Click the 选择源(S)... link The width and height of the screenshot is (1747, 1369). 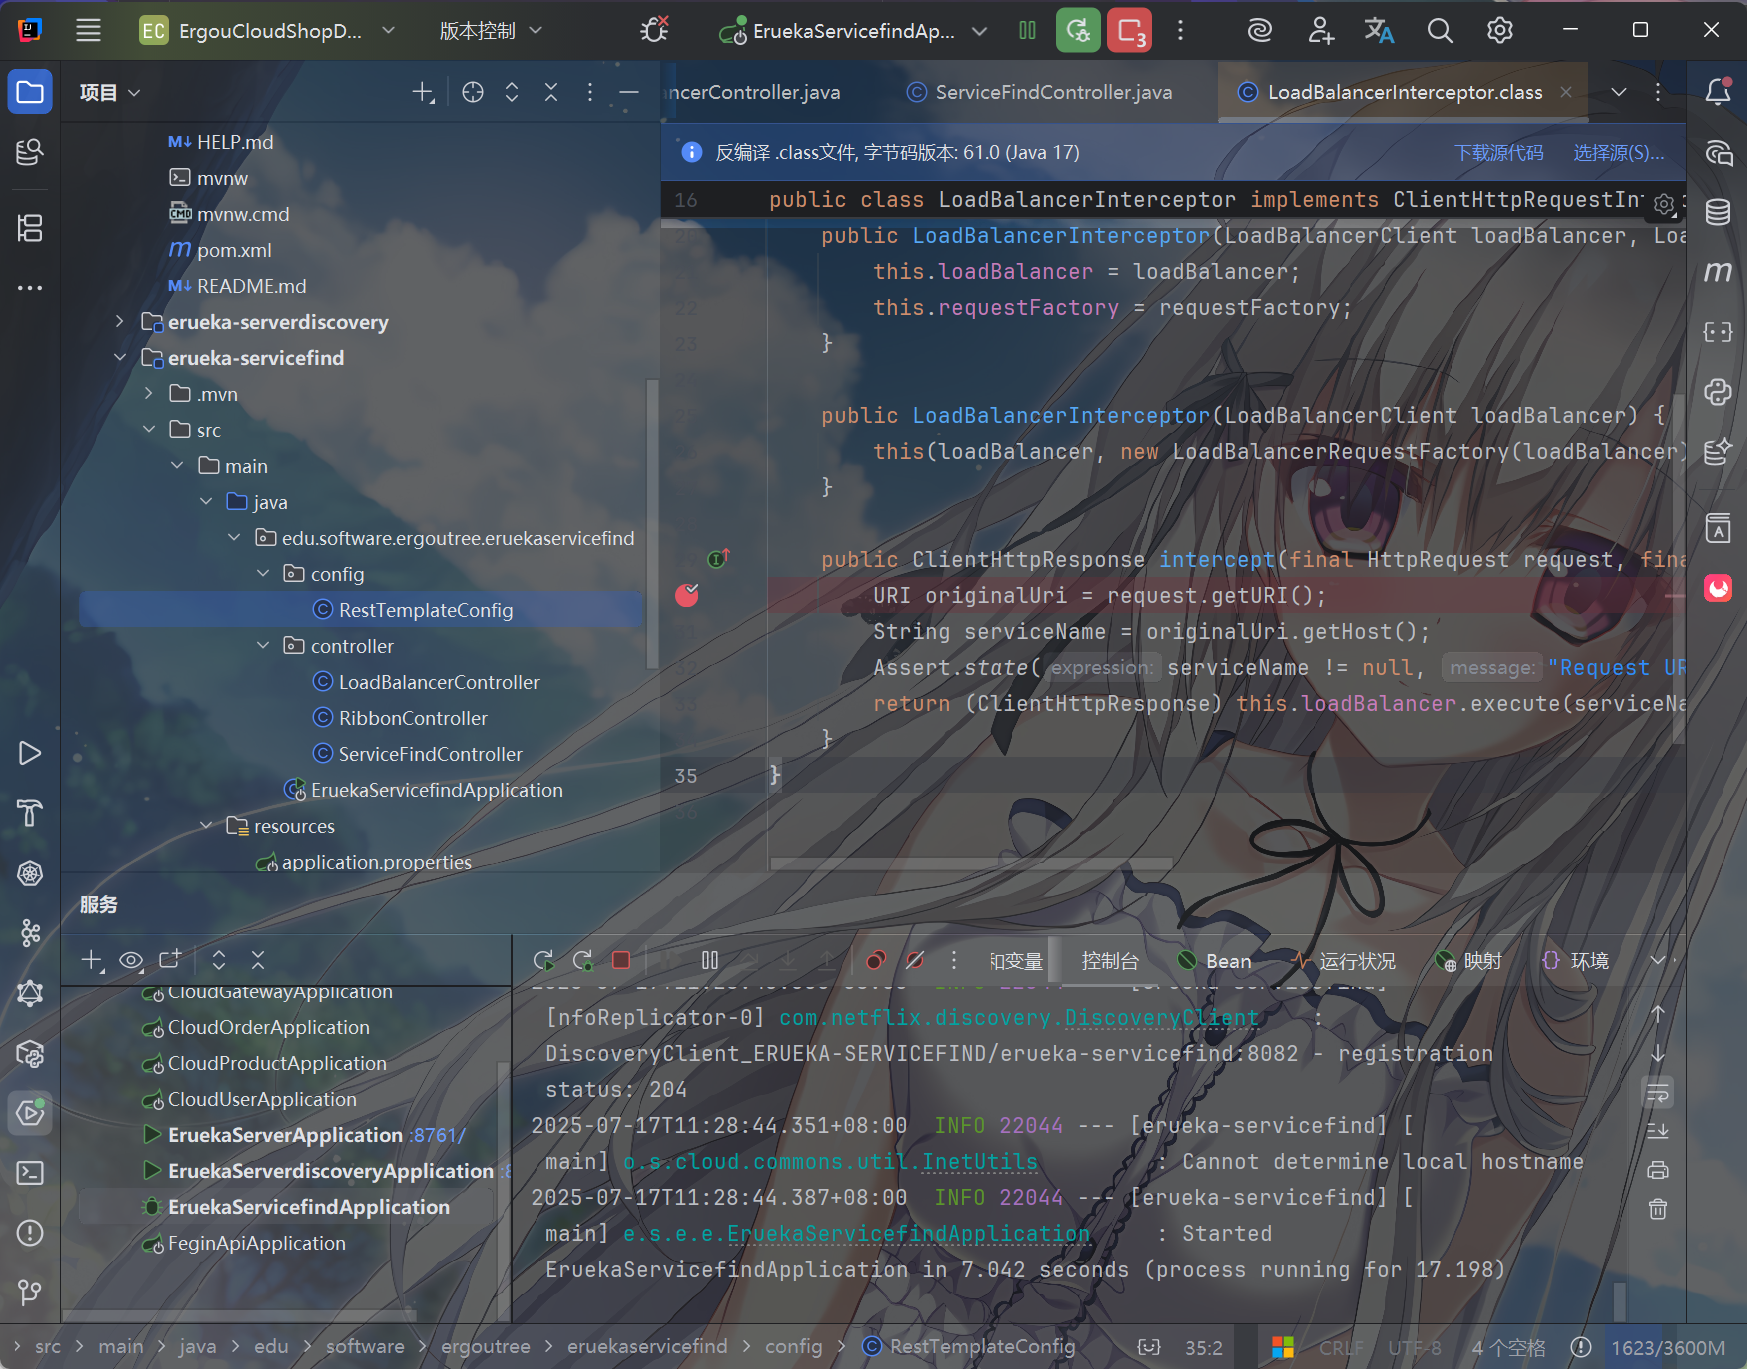tap(1619, 153)
